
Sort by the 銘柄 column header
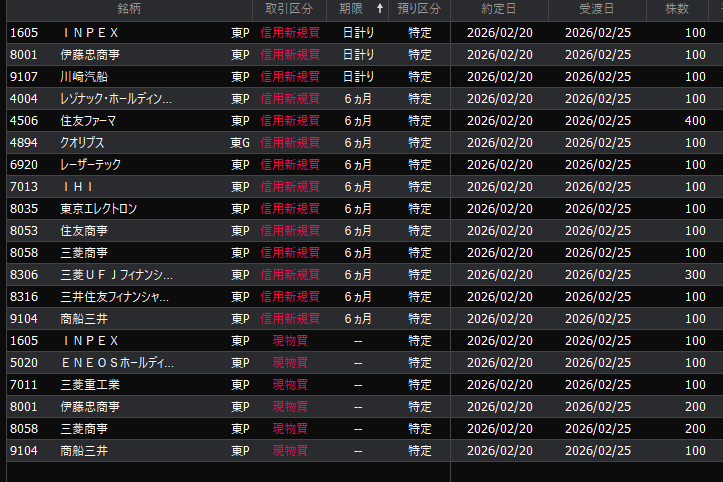click(x=127, y=8)
